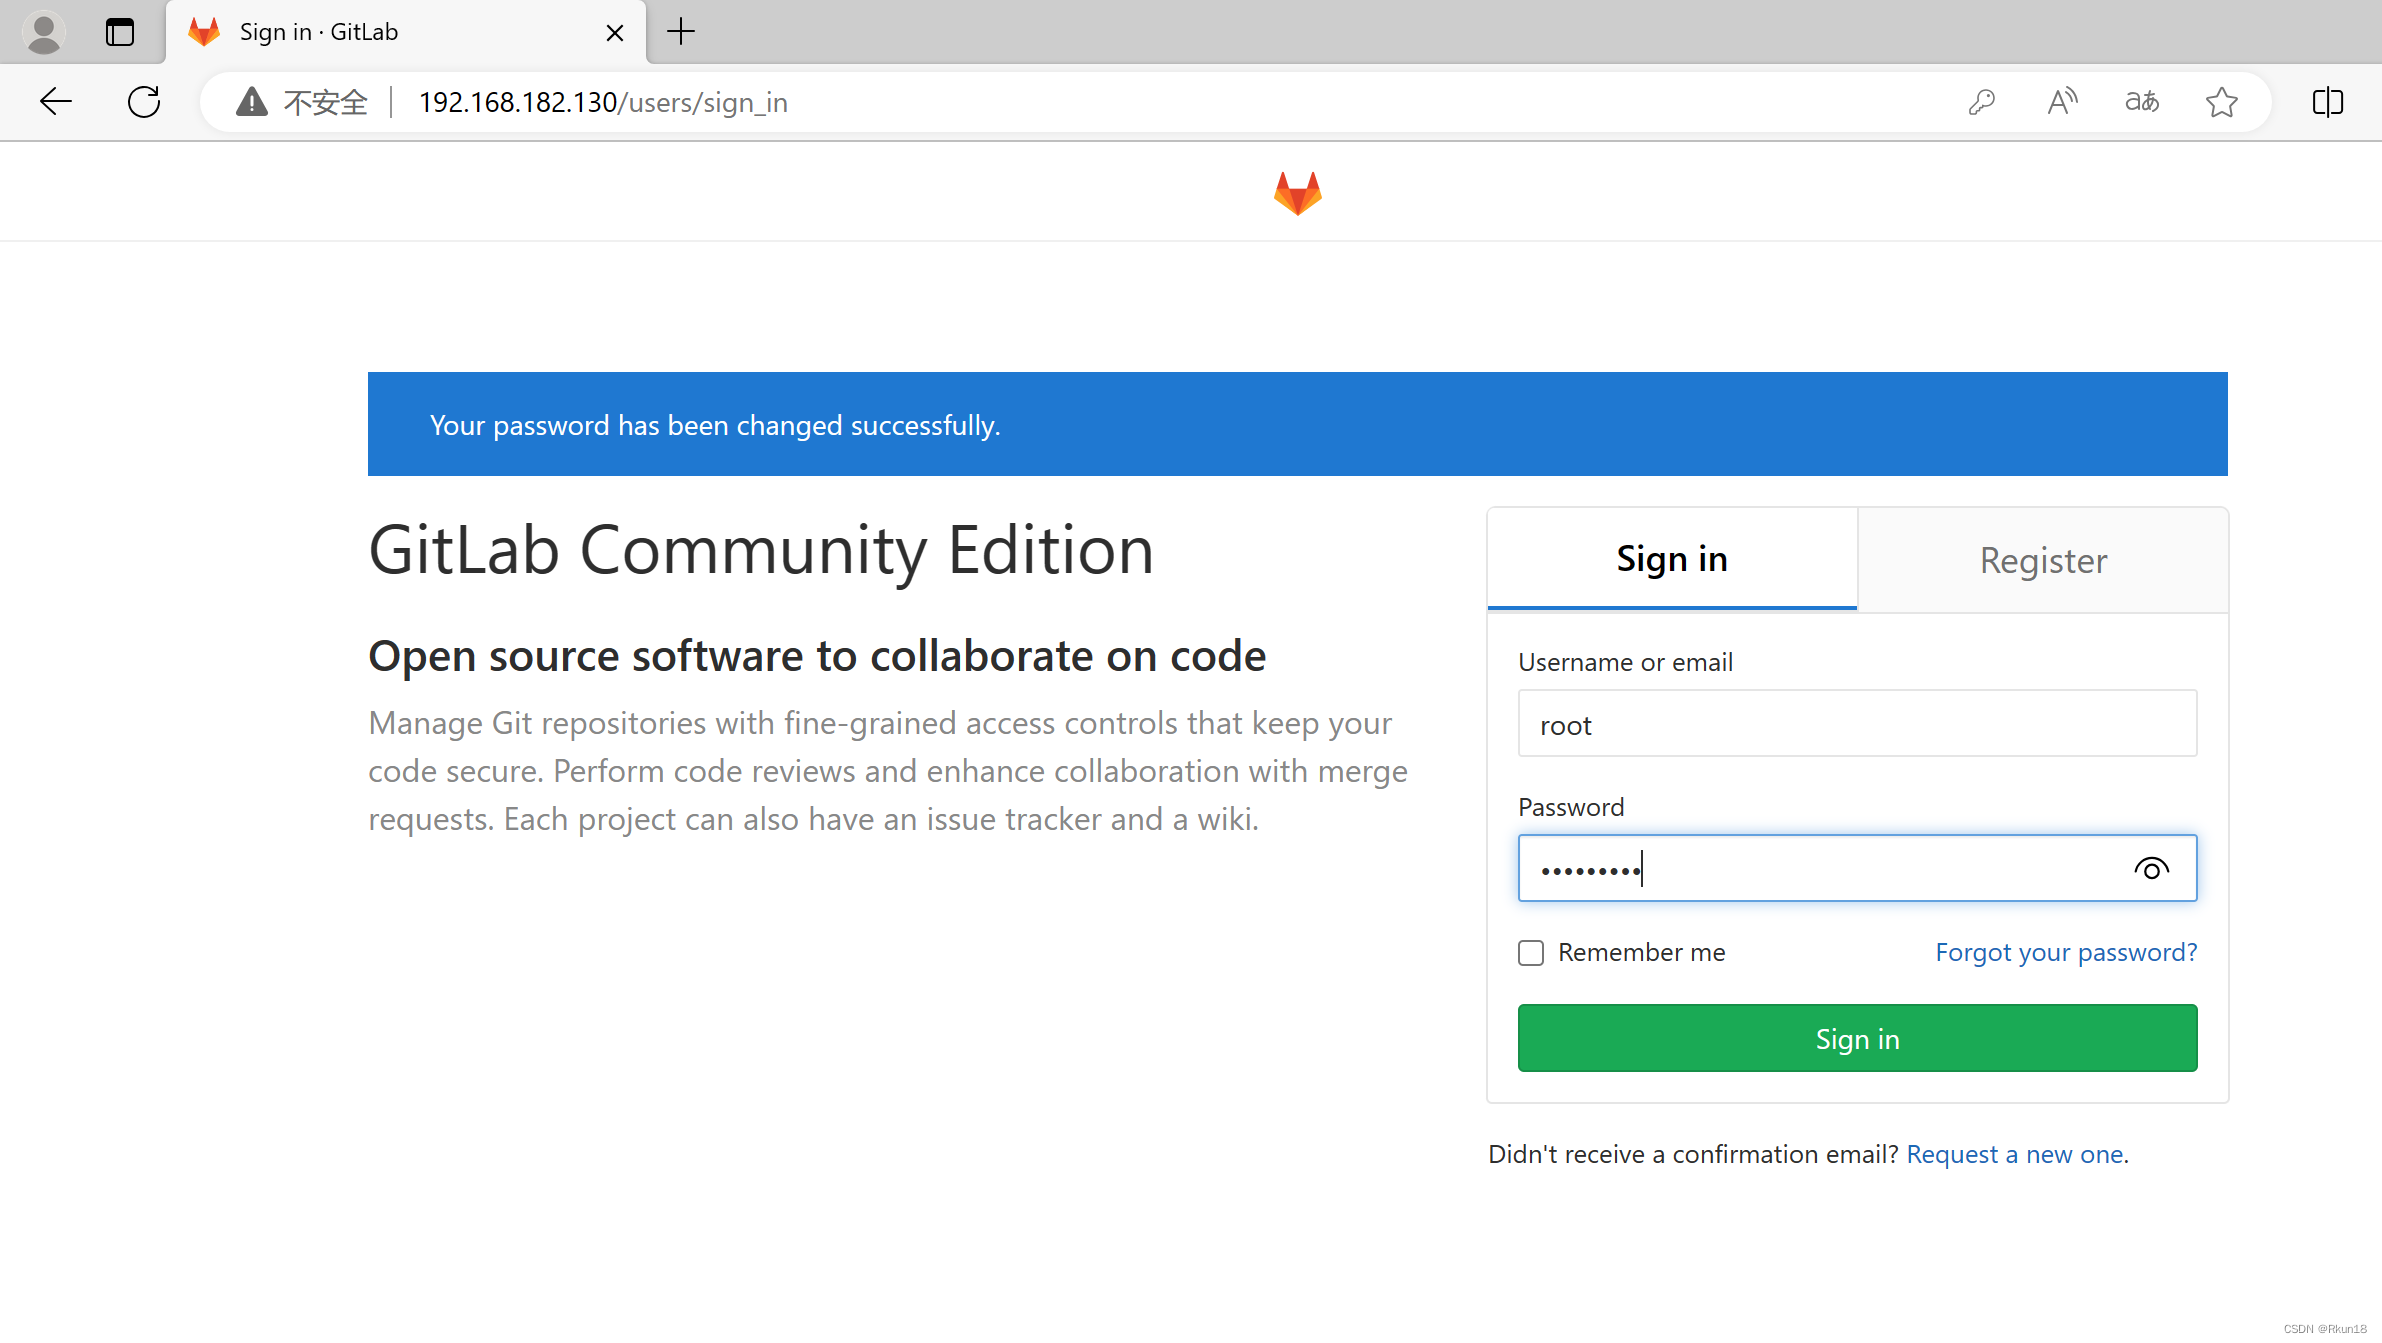Open split screen icon in toolbar
This screenshot has height=1343, width=2382.
coord(2328,102)
